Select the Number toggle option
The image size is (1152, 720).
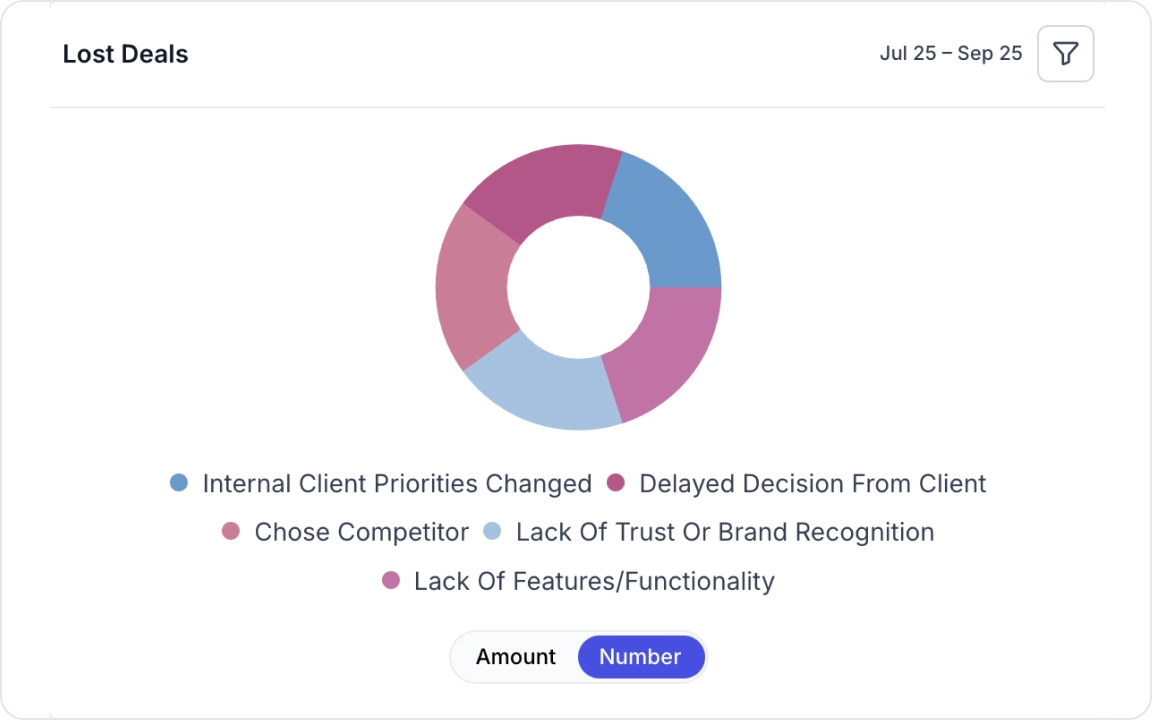click(x=640, y=657)
